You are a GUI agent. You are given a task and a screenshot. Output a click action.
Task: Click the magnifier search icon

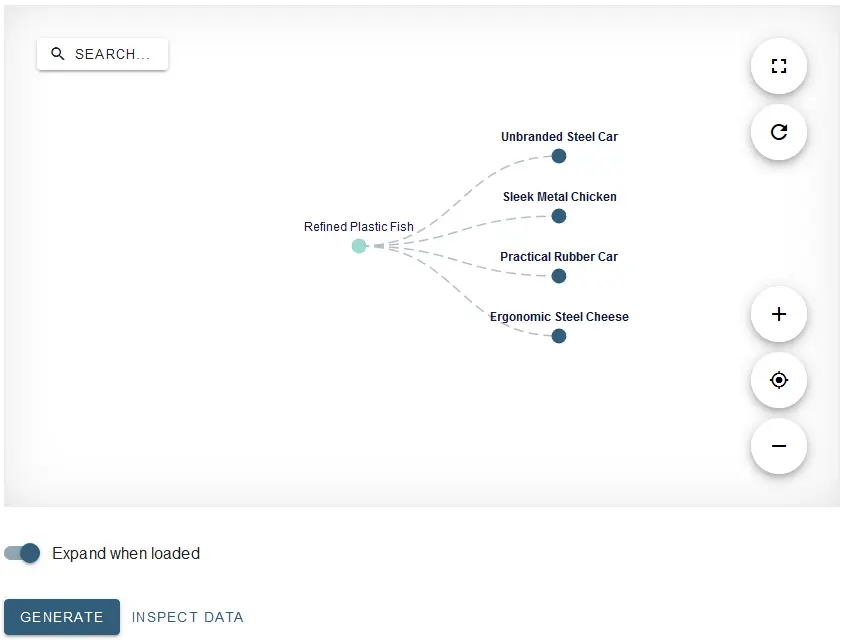[x=58, y=54]
